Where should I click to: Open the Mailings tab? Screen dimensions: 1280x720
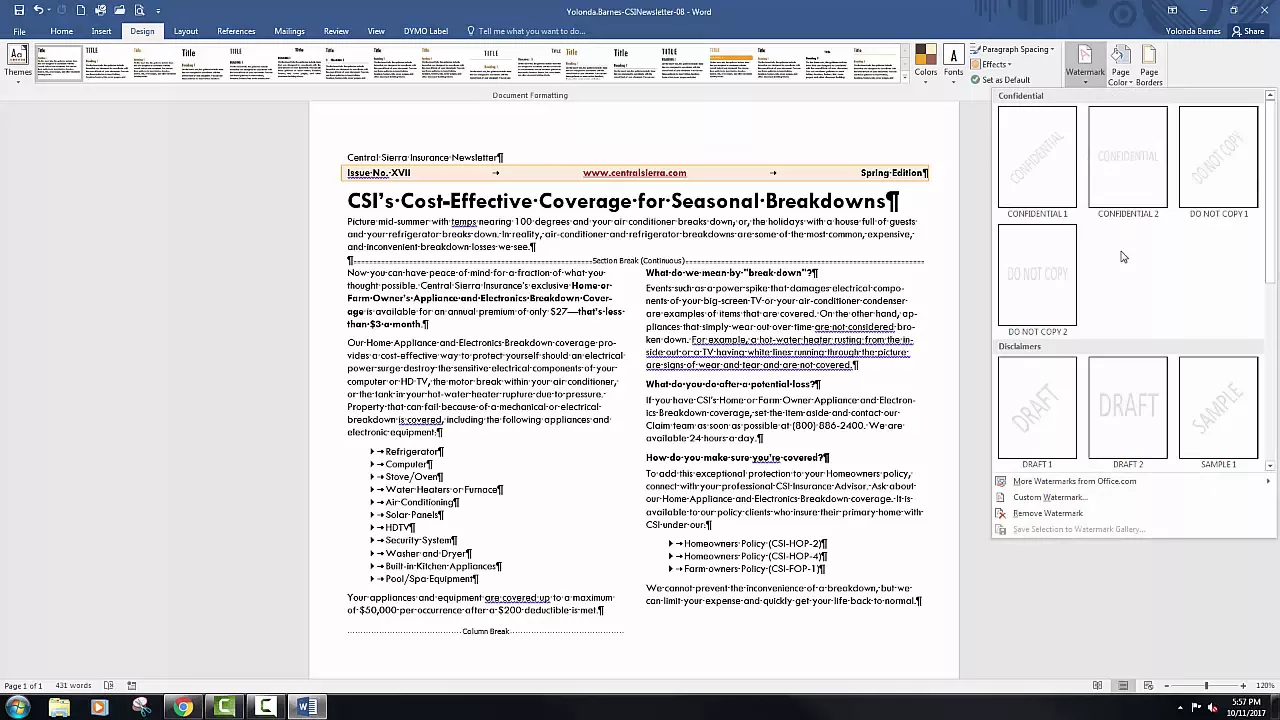click(x=289, y=31)
